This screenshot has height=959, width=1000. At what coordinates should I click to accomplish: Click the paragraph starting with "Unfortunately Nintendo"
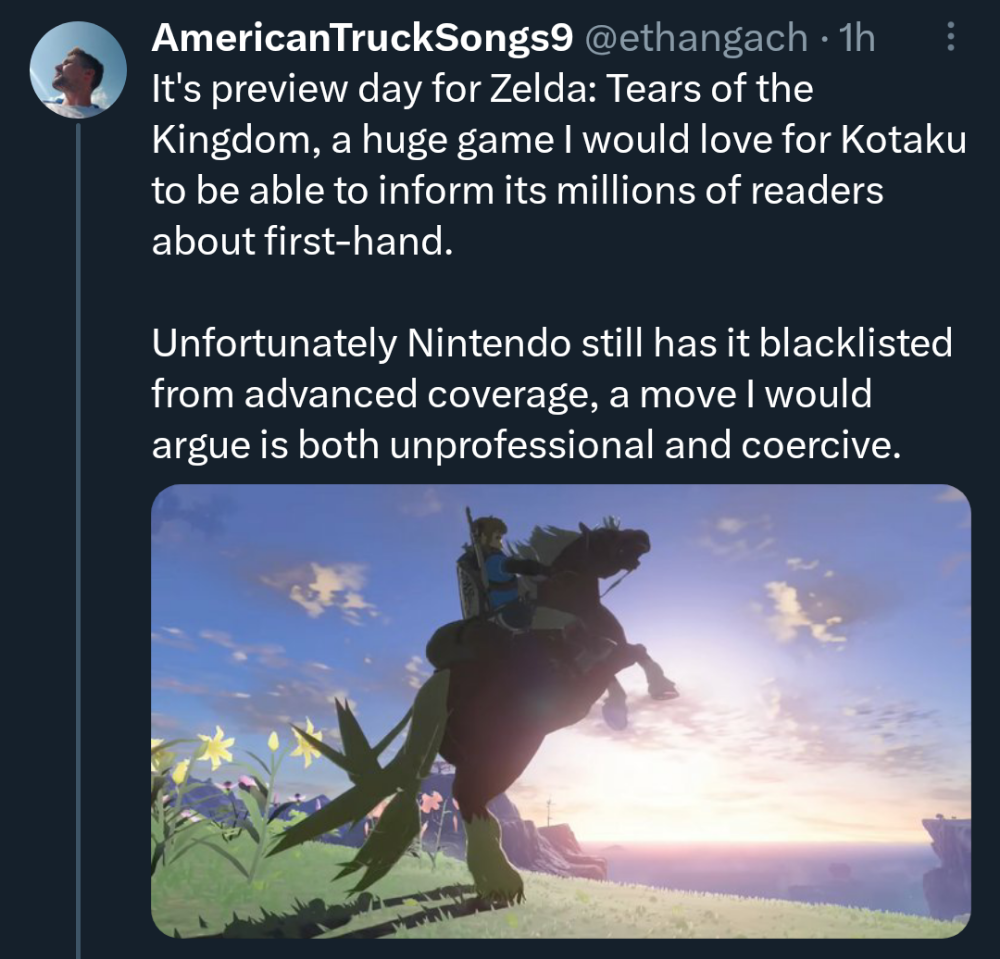point(550,395)
